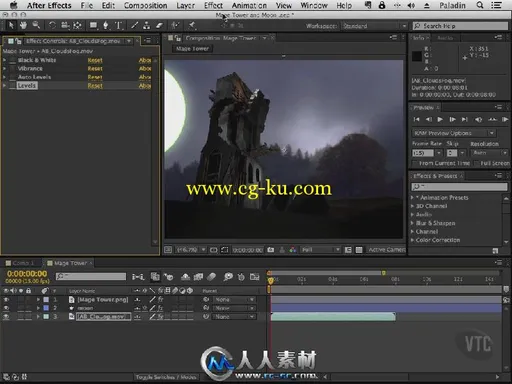Viewport: 512px width, 384px height.
Task: Open the Mage Tower.png parent None dropdown
Action: tap(234, 299)
